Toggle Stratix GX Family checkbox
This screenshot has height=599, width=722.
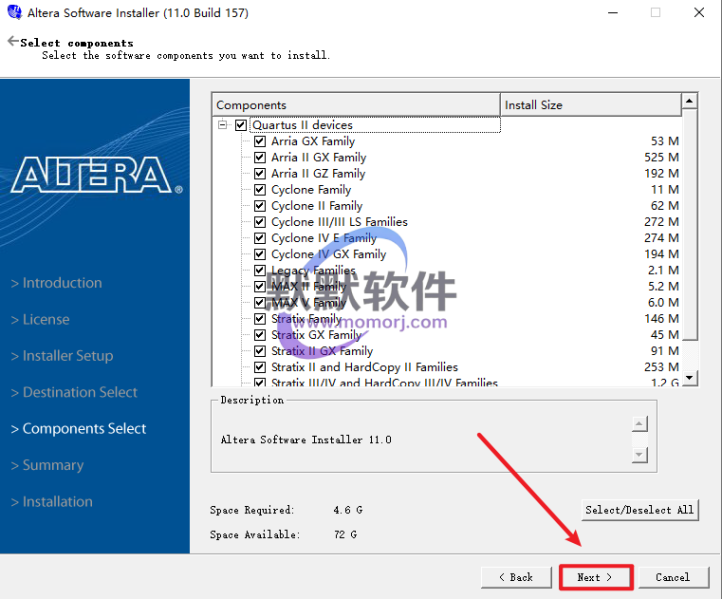(260, 334)
